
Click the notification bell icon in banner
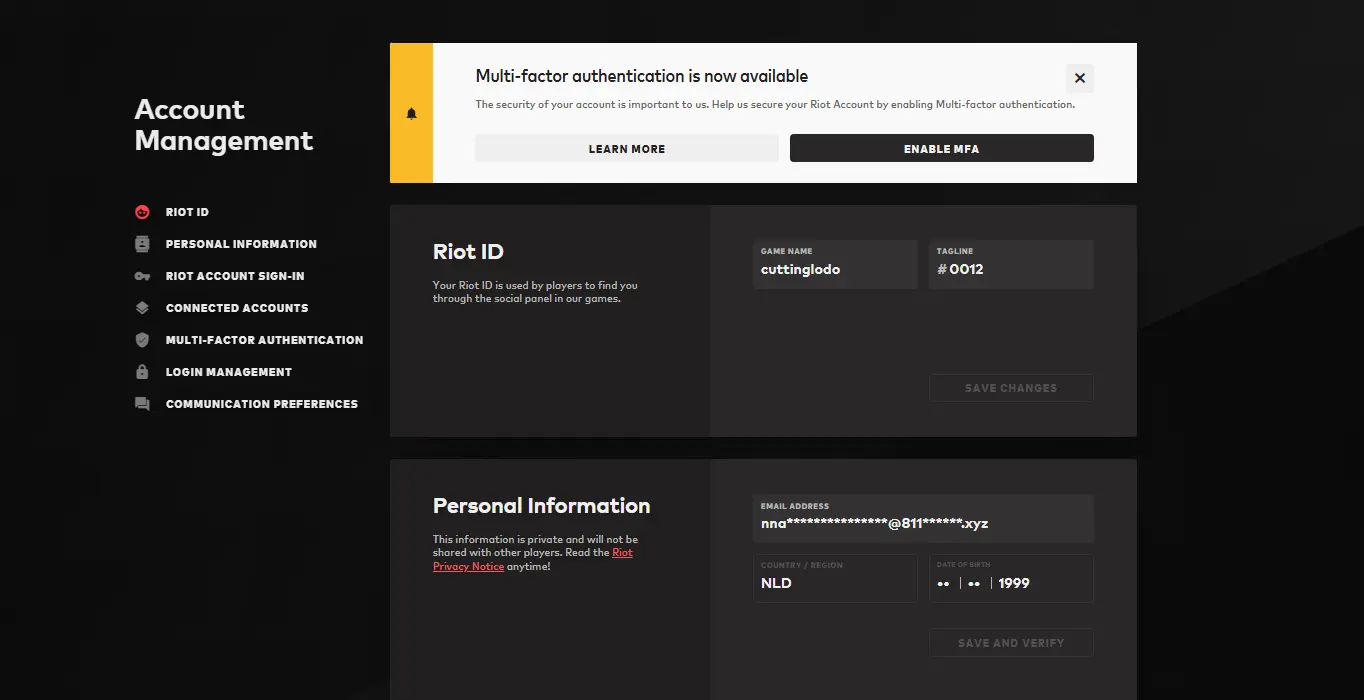coord(411,114)
